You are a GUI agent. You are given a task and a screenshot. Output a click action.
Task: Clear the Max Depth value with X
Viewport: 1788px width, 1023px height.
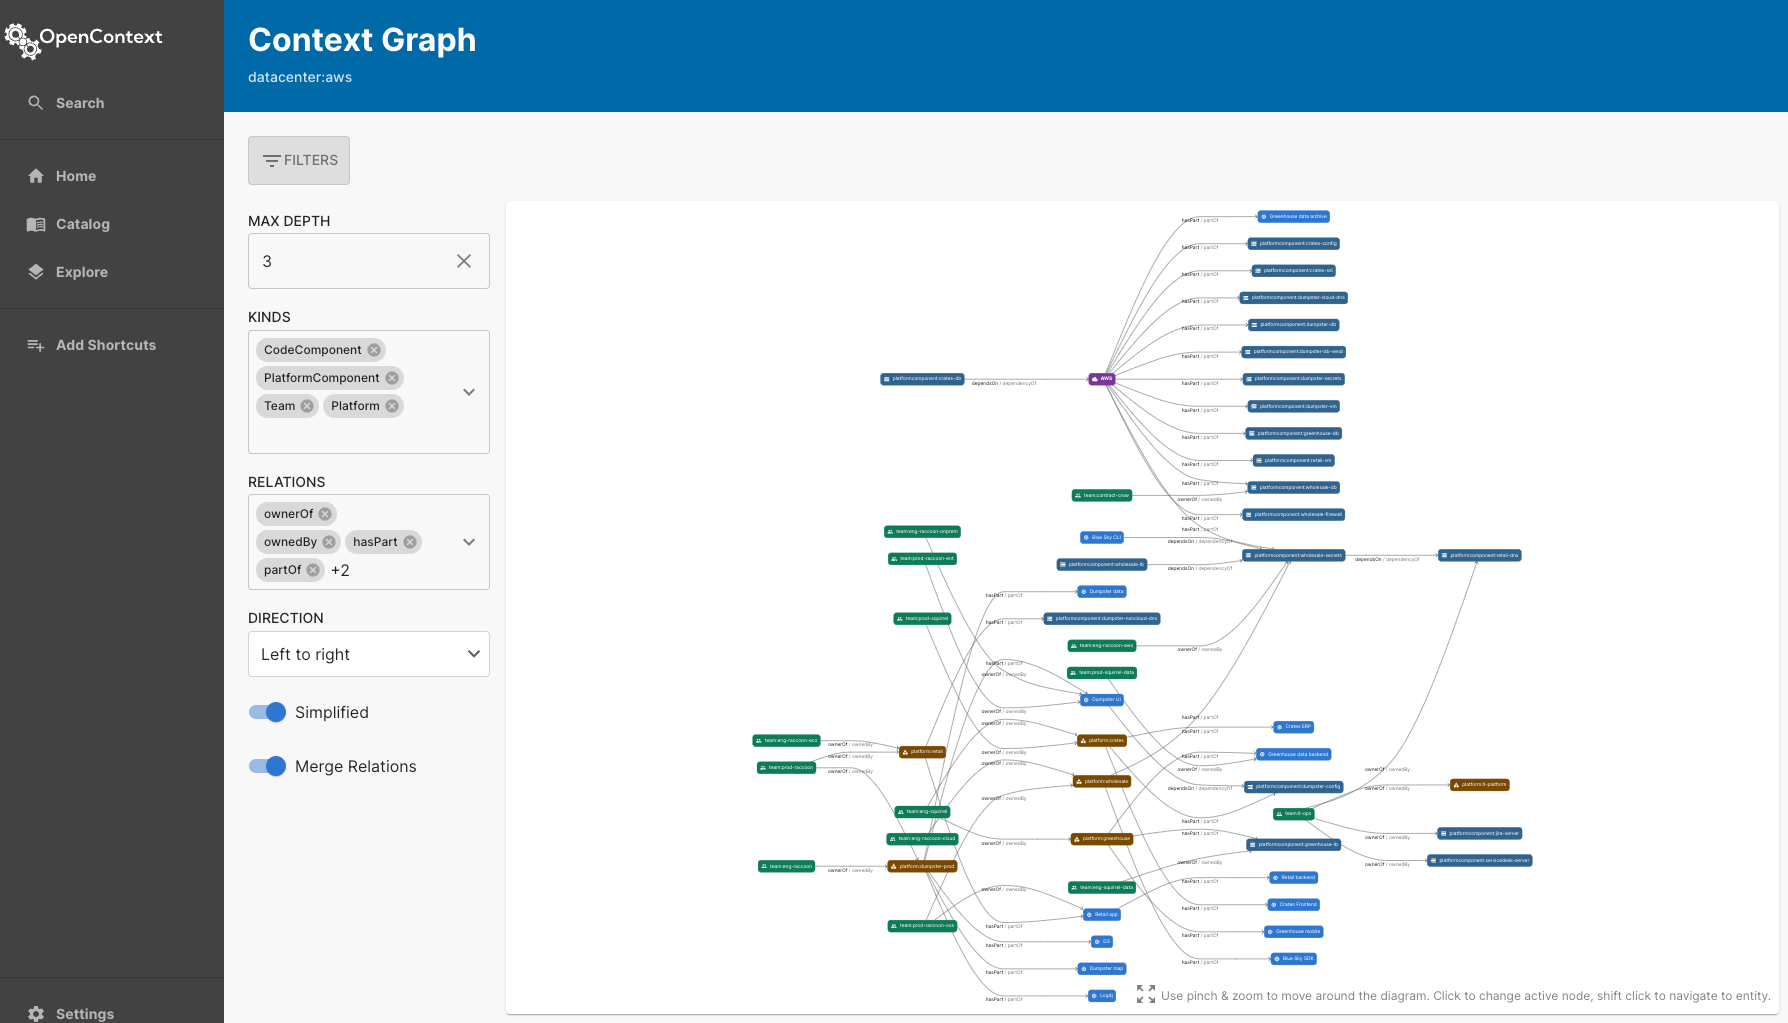coord(464,261)
